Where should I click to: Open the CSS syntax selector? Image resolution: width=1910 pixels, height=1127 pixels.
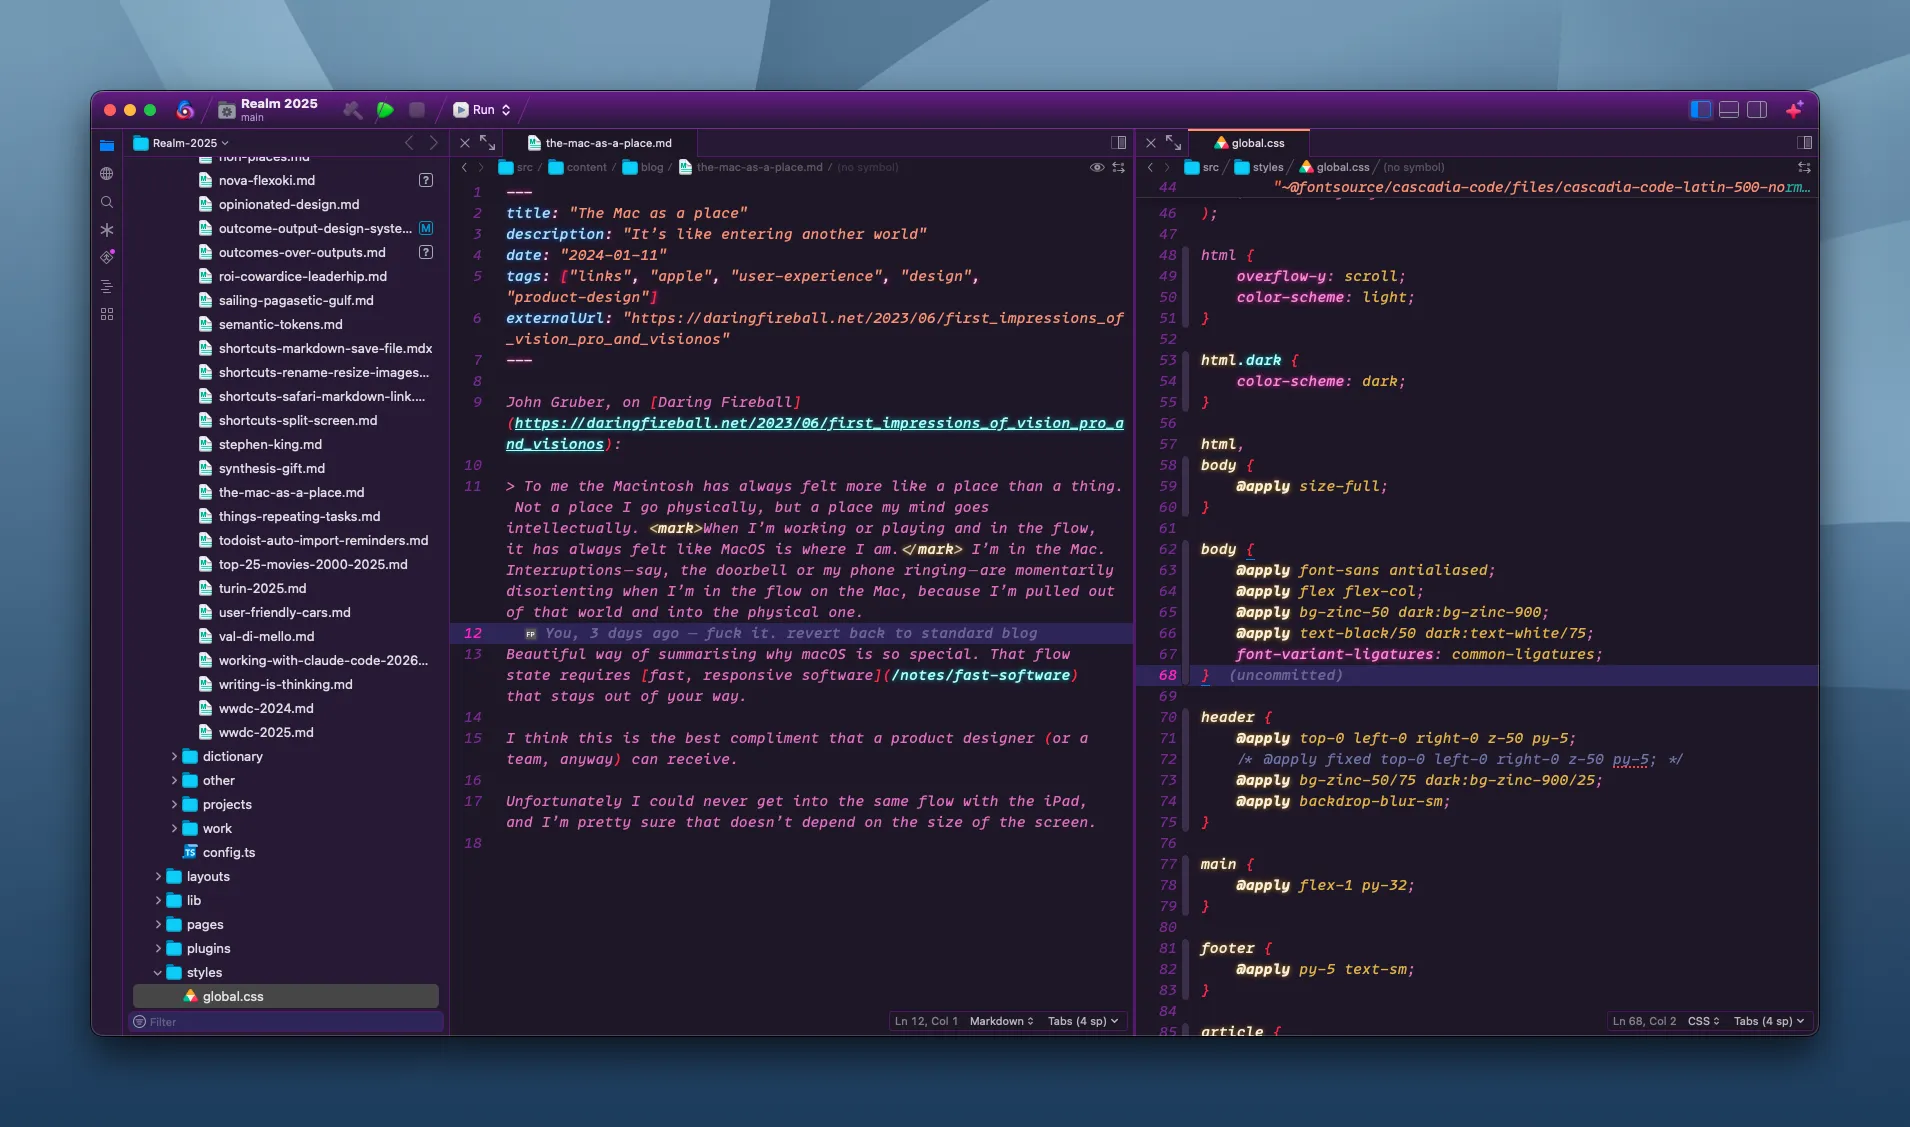coord(1703,1021)
